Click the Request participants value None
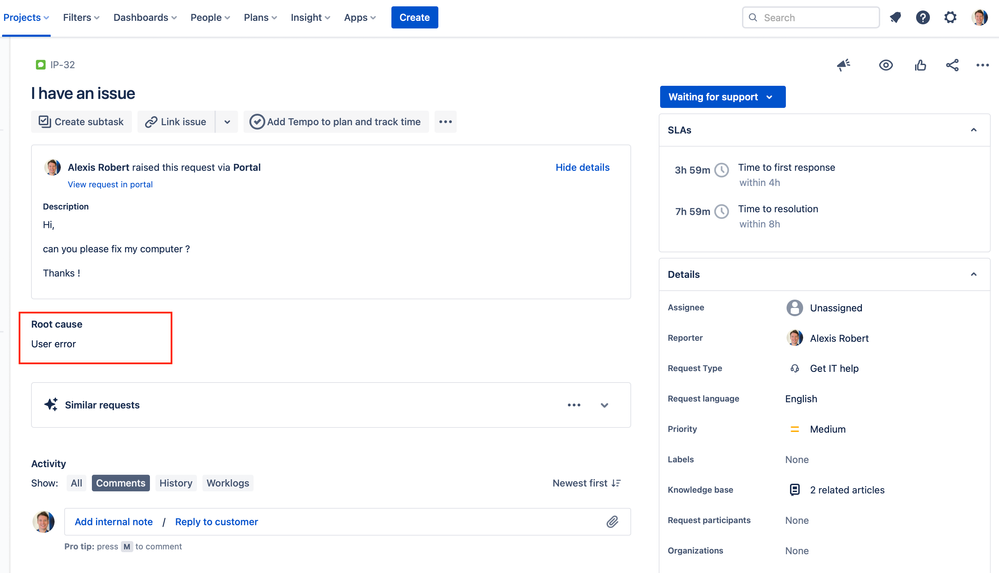The image size is (999, 573). [796, 521]
